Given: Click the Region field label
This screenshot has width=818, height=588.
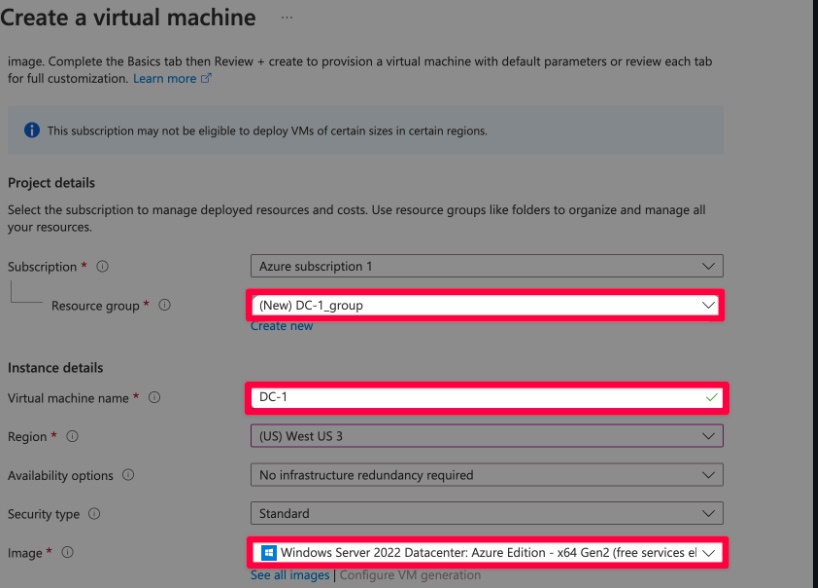Looking at the screenshot, I should (27, 437).
